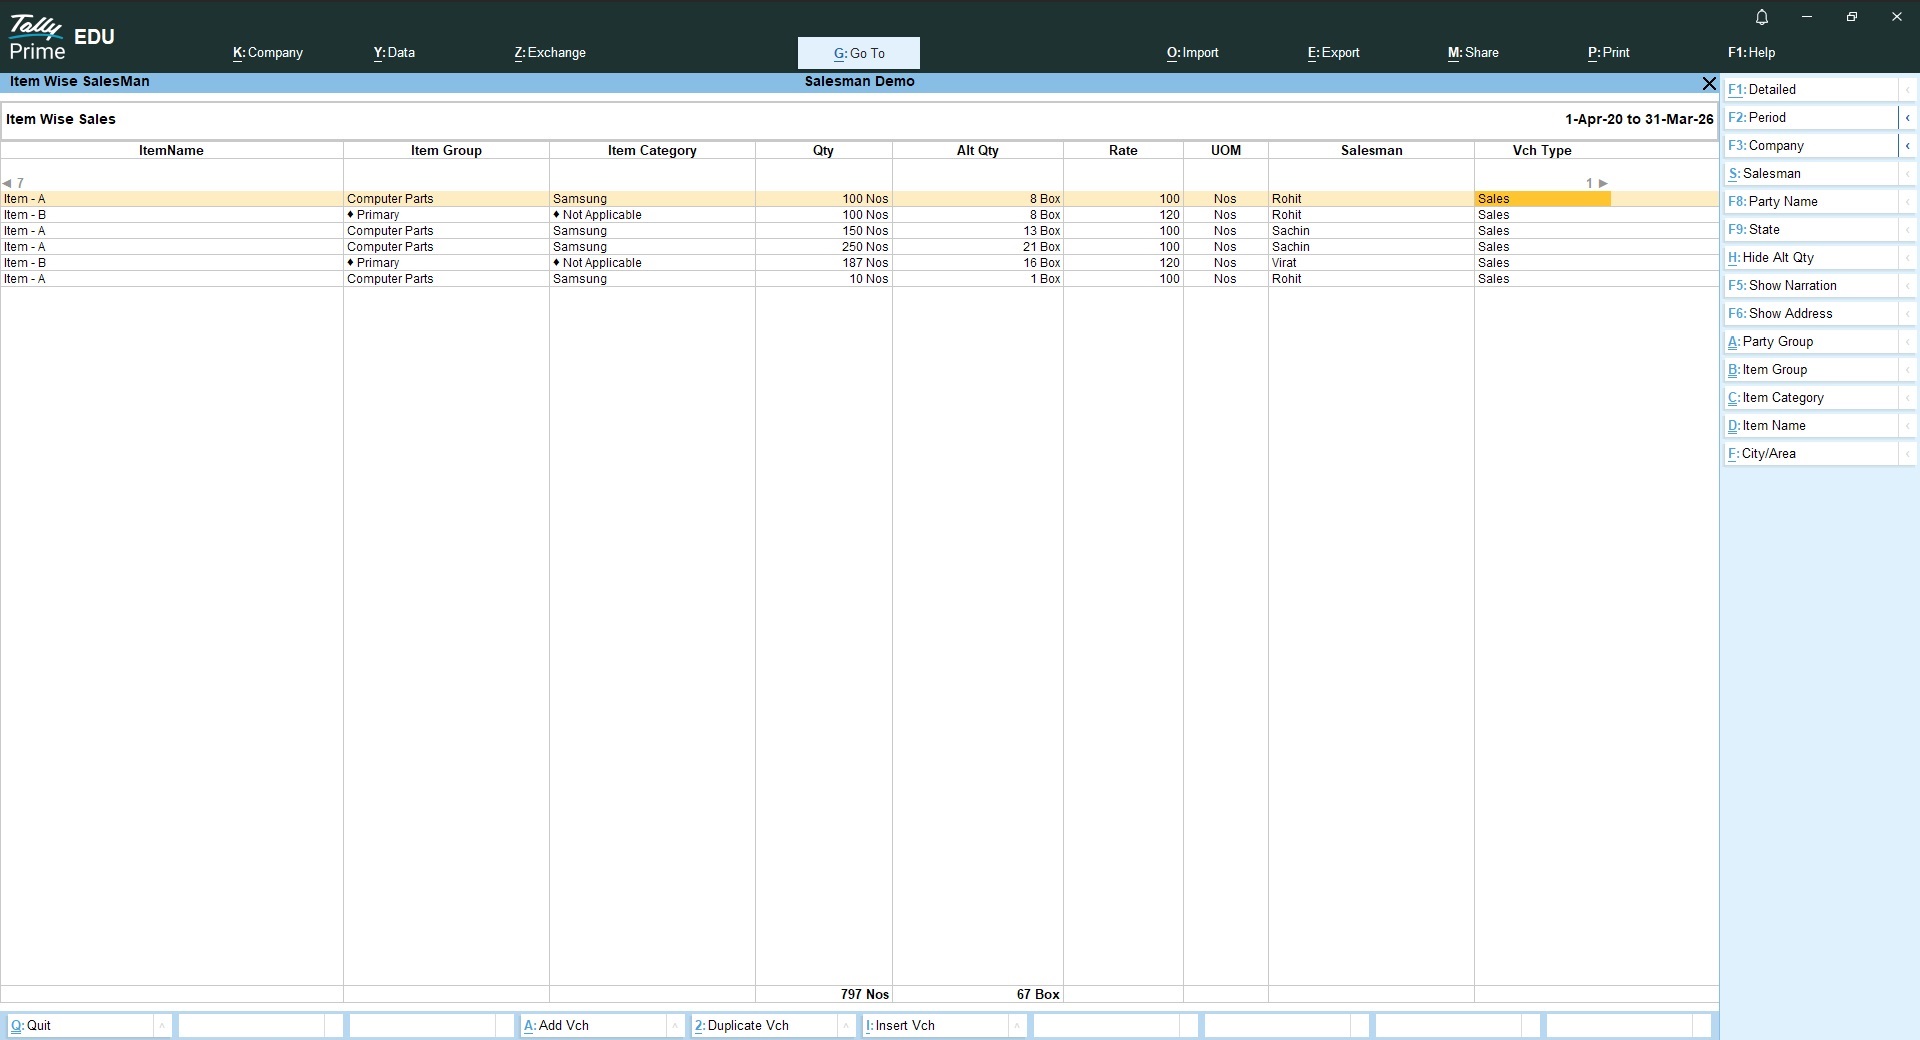Open the Print menu
Screen dimensions: 1920x1040
1608,53
